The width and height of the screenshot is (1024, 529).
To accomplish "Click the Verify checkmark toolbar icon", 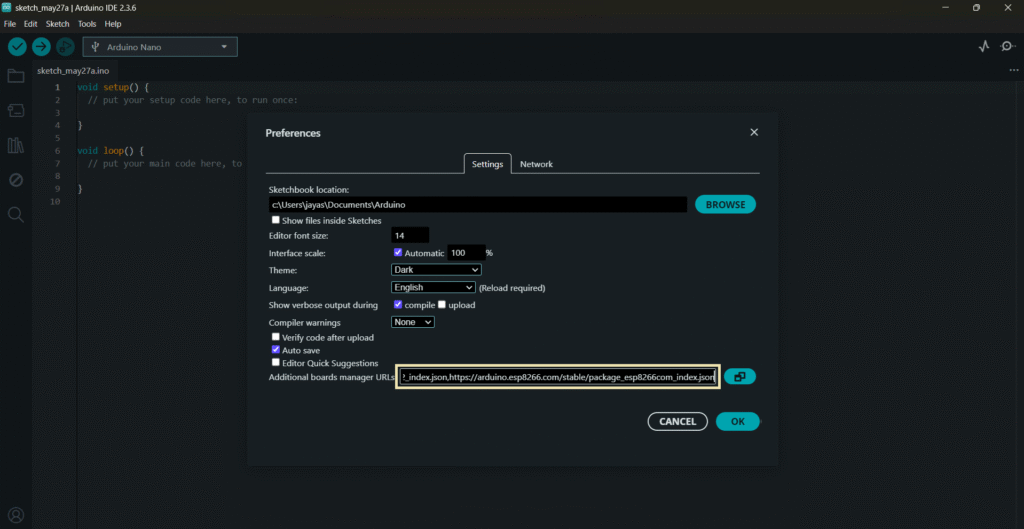I will pos(17,47).
